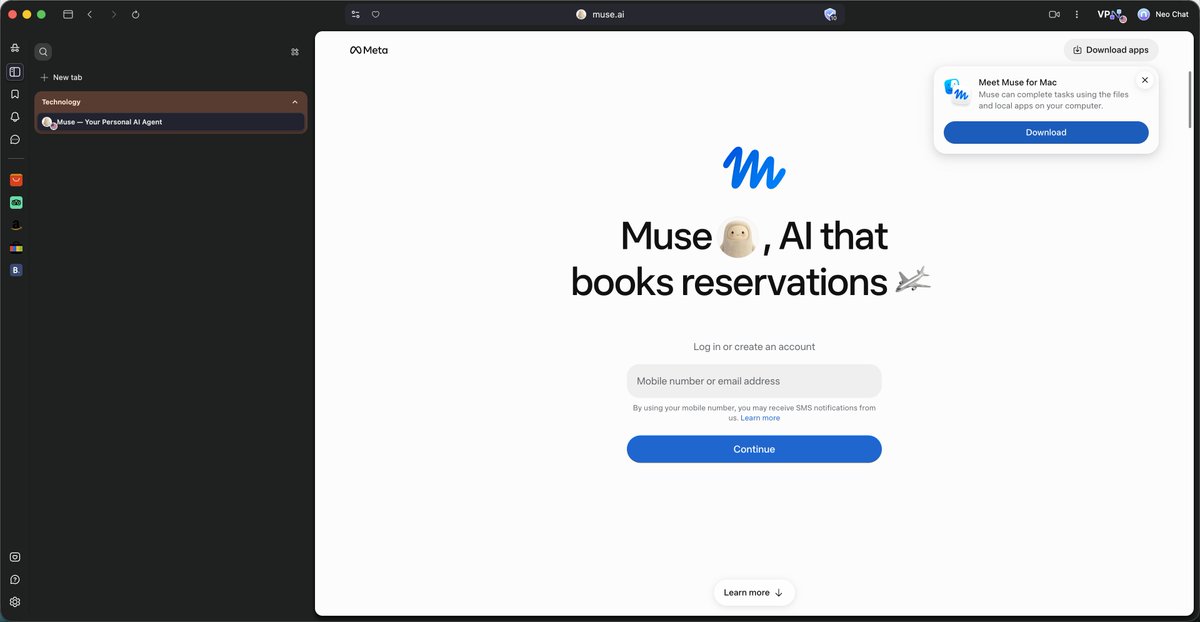The height and width of the screenshot is (622, 1200).
Task: Open the notifications bell icon
Action: [15, 117]
